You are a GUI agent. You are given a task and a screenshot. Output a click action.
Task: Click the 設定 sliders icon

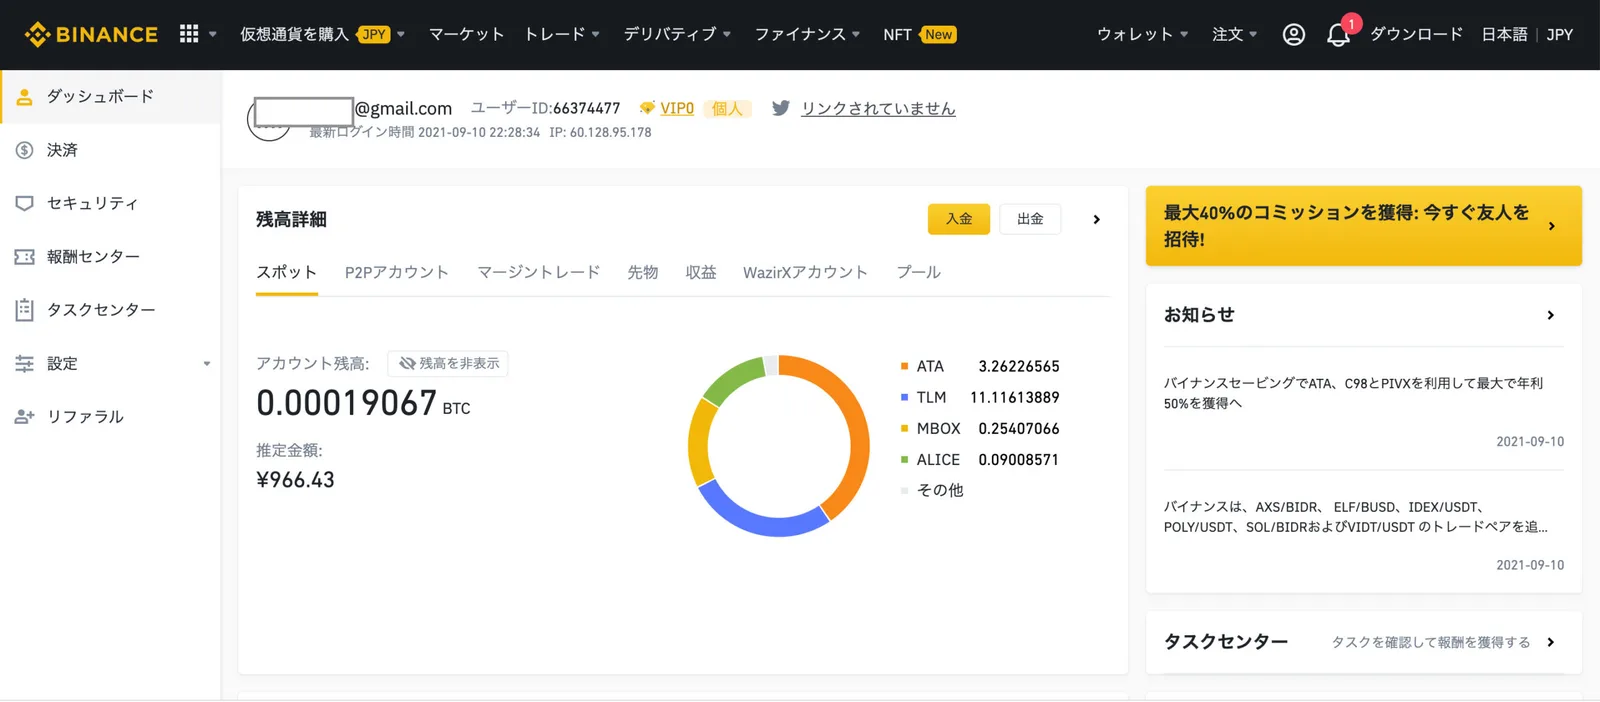coord(25,364)
